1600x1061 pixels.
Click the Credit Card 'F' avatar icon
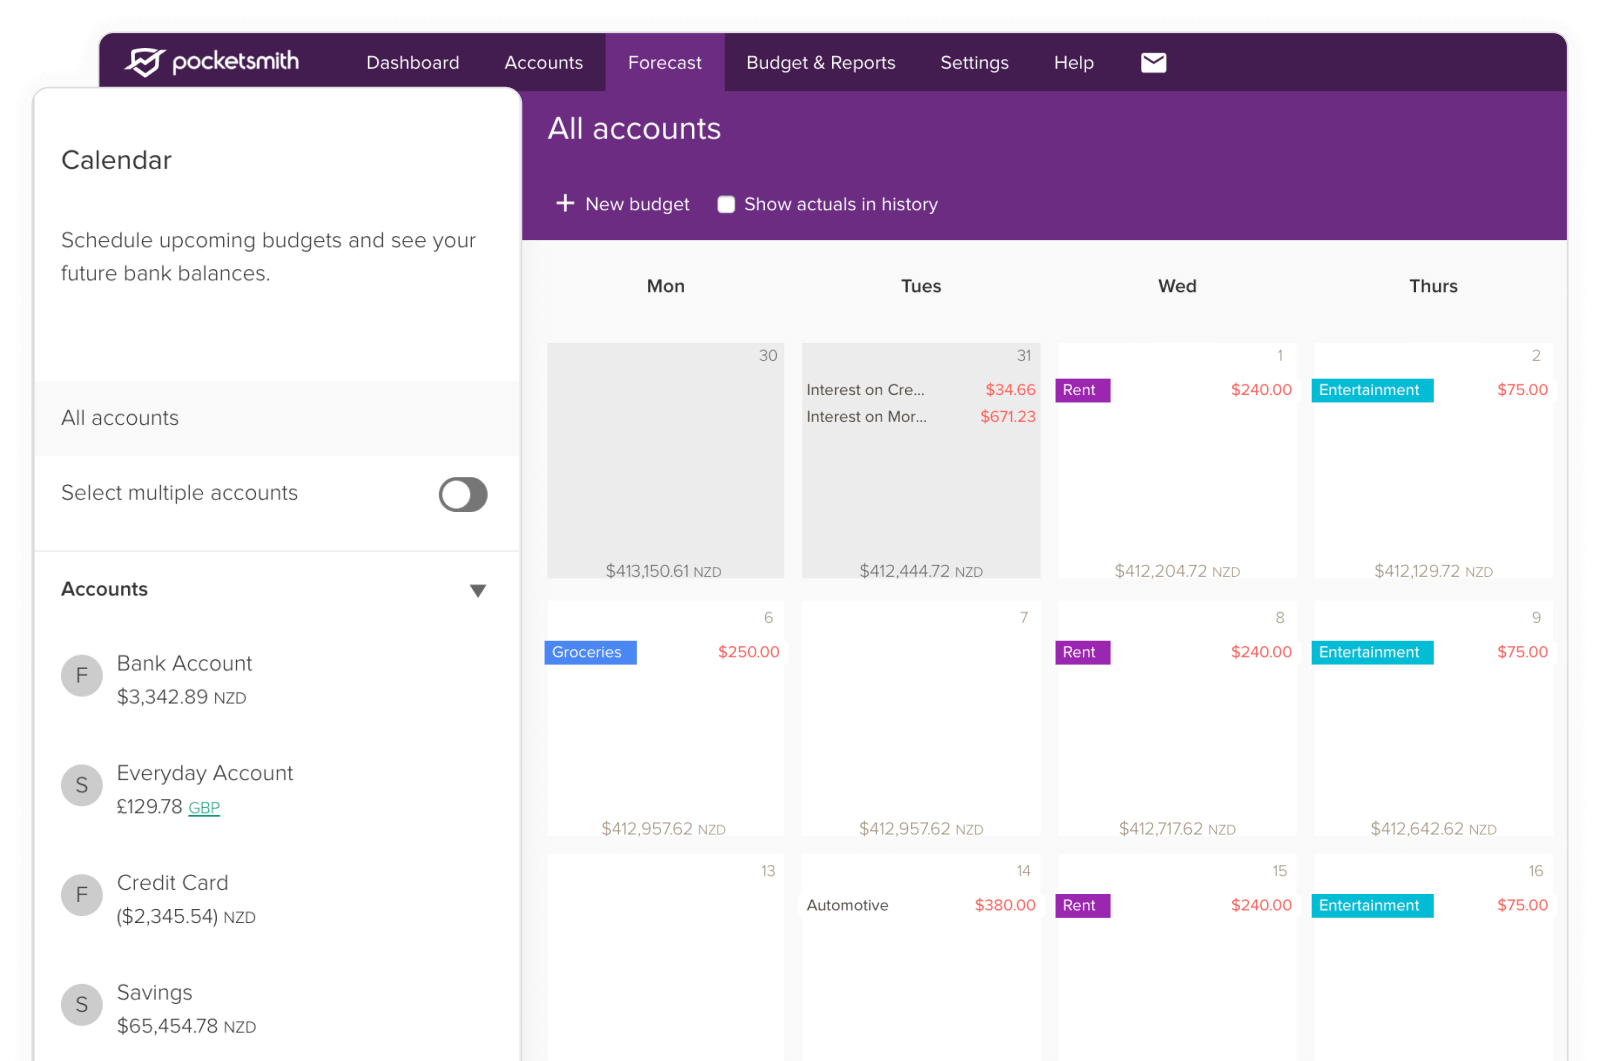(82, 895)
